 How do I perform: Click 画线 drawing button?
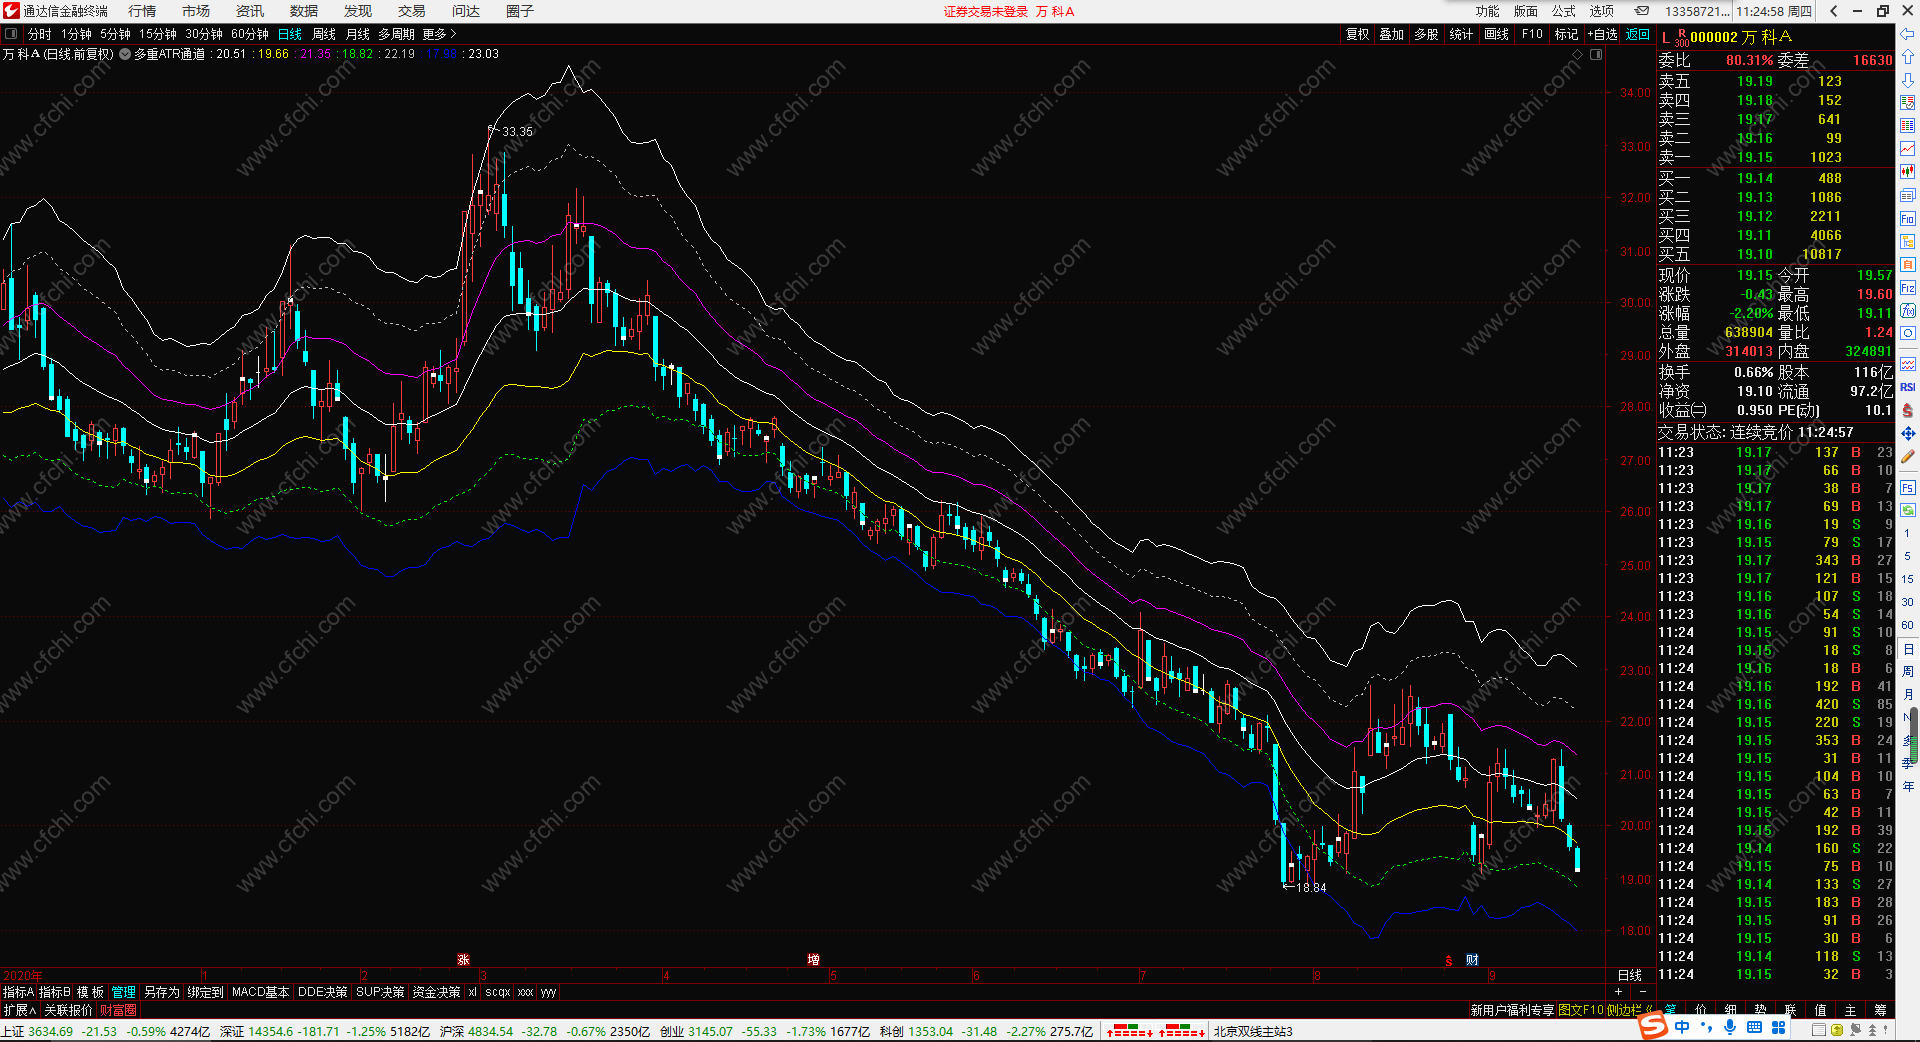pyautogui.click(x=1497, y=34)
